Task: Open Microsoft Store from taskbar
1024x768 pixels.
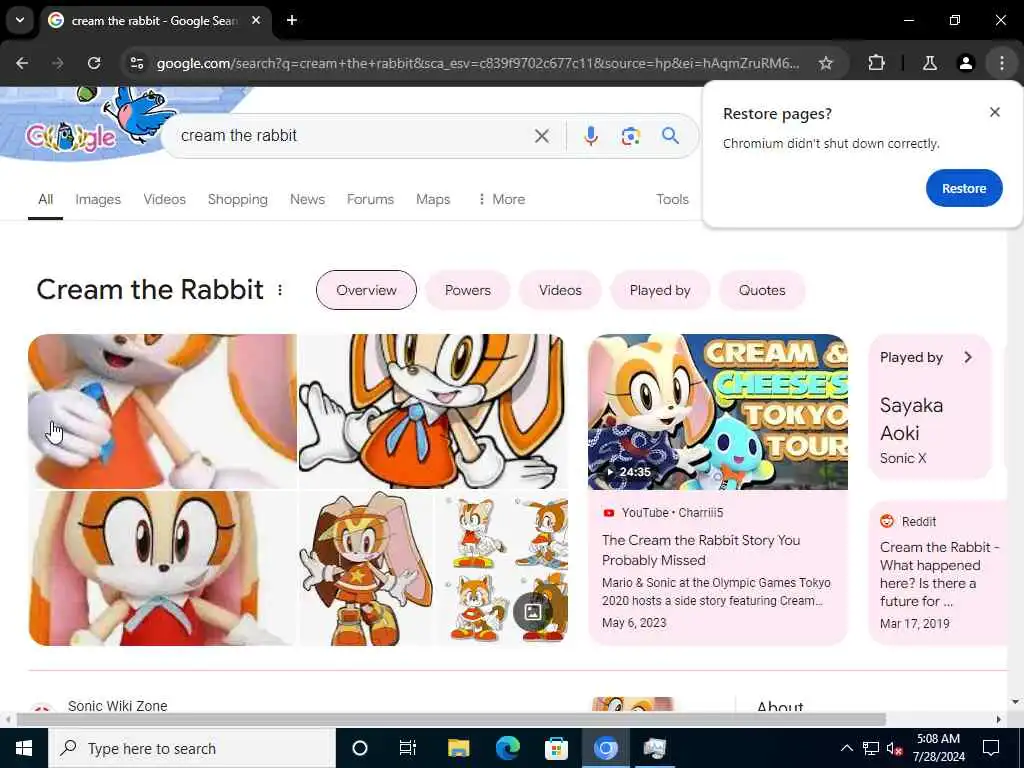Action: click(x=556, y=748)
